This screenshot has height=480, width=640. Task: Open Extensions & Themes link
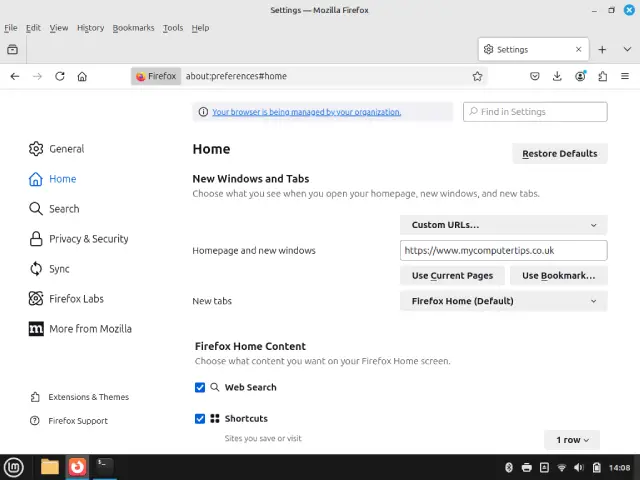pyautogui.click(x=80, y=397)
